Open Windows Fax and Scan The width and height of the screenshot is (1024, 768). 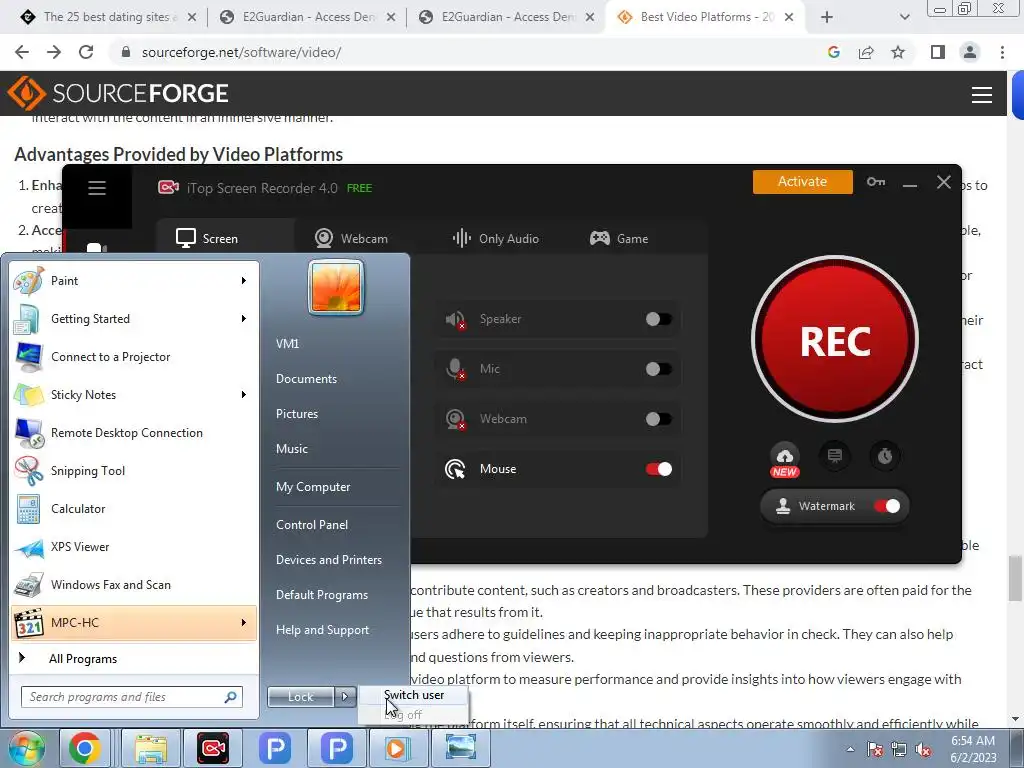coord(134,584)
